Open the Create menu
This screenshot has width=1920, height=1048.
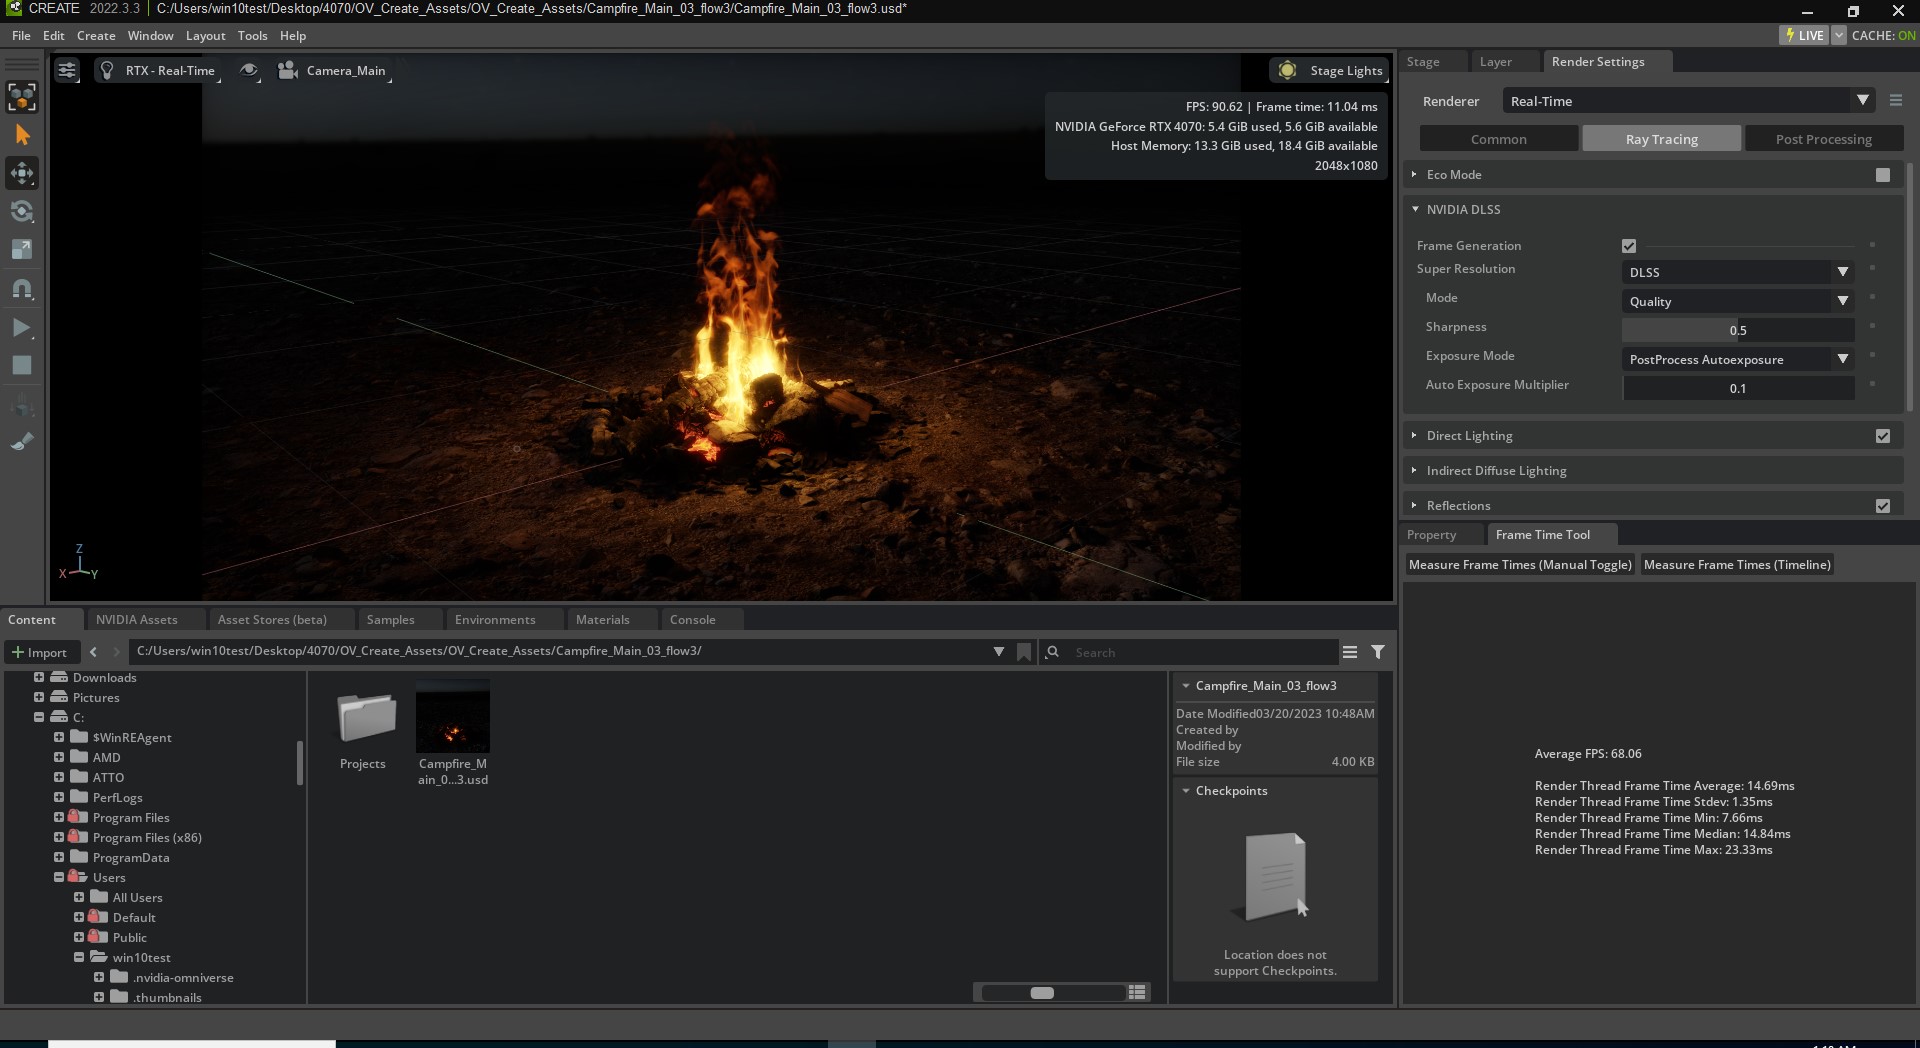[96, 35]
